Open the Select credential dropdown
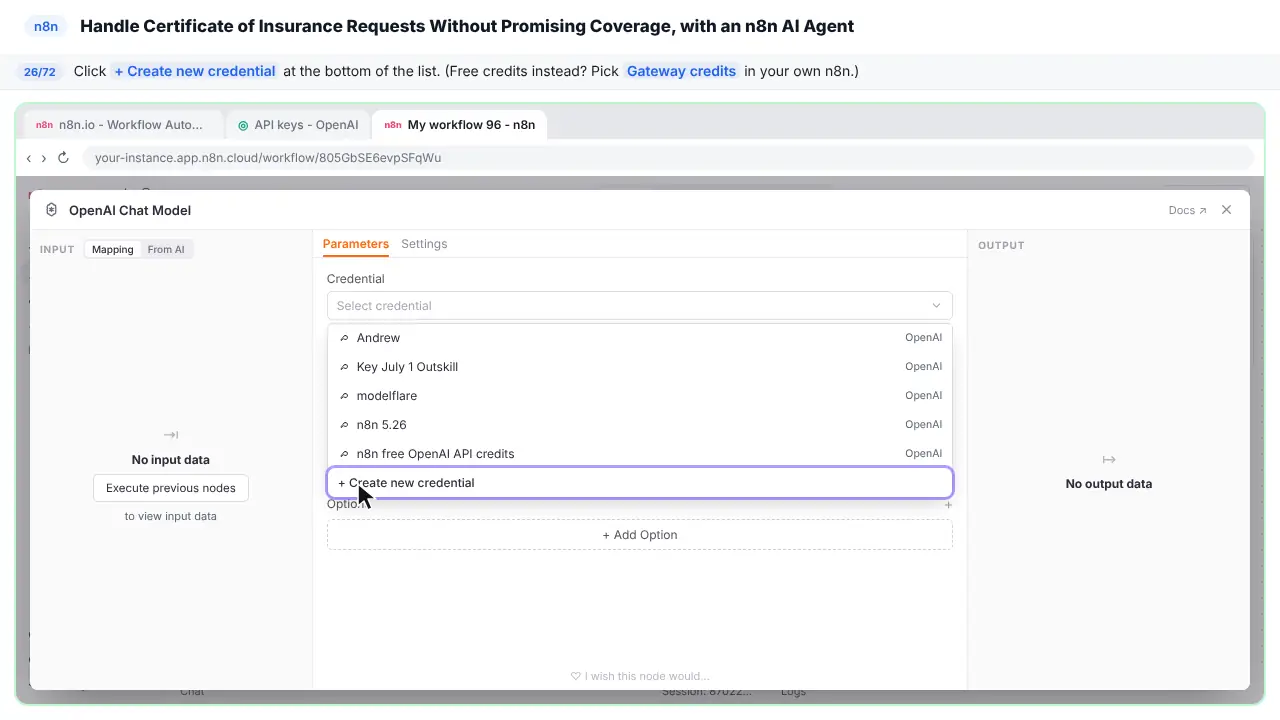Screen dimensions: 1280x720 [640, 306]
